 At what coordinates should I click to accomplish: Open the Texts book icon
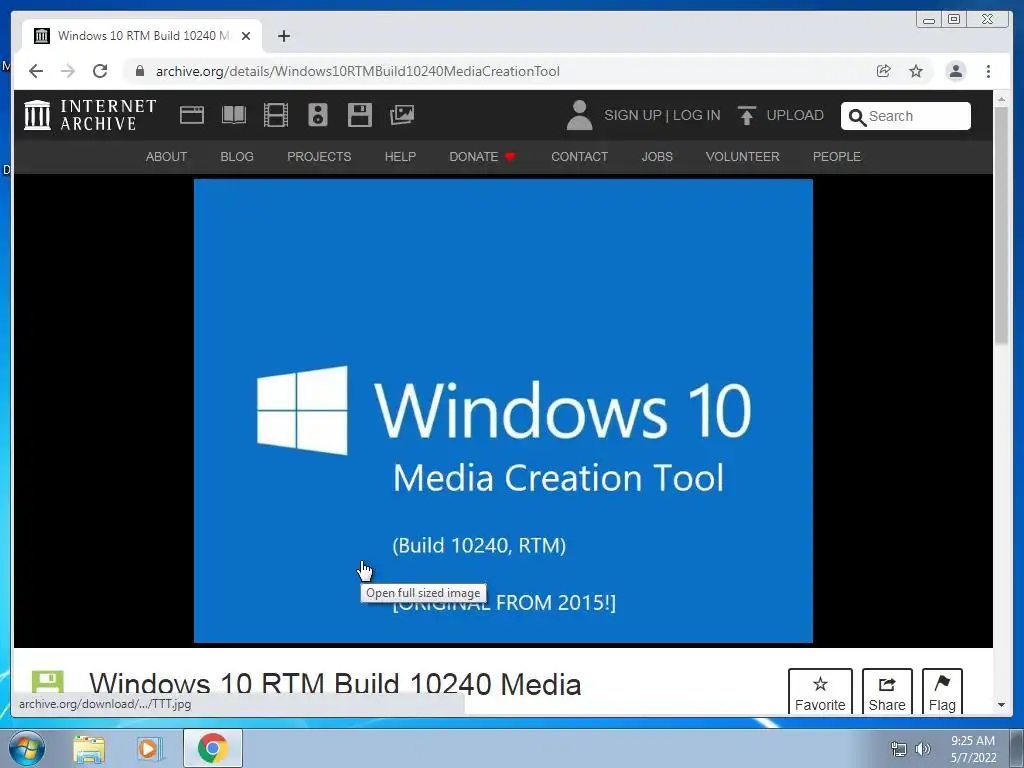pyautogui.click(x=234, y=116)
